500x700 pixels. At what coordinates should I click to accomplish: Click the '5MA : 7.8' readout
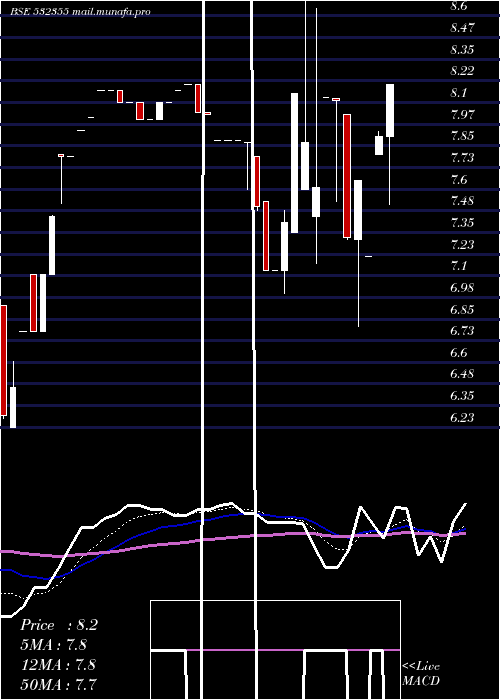point(54,645)
